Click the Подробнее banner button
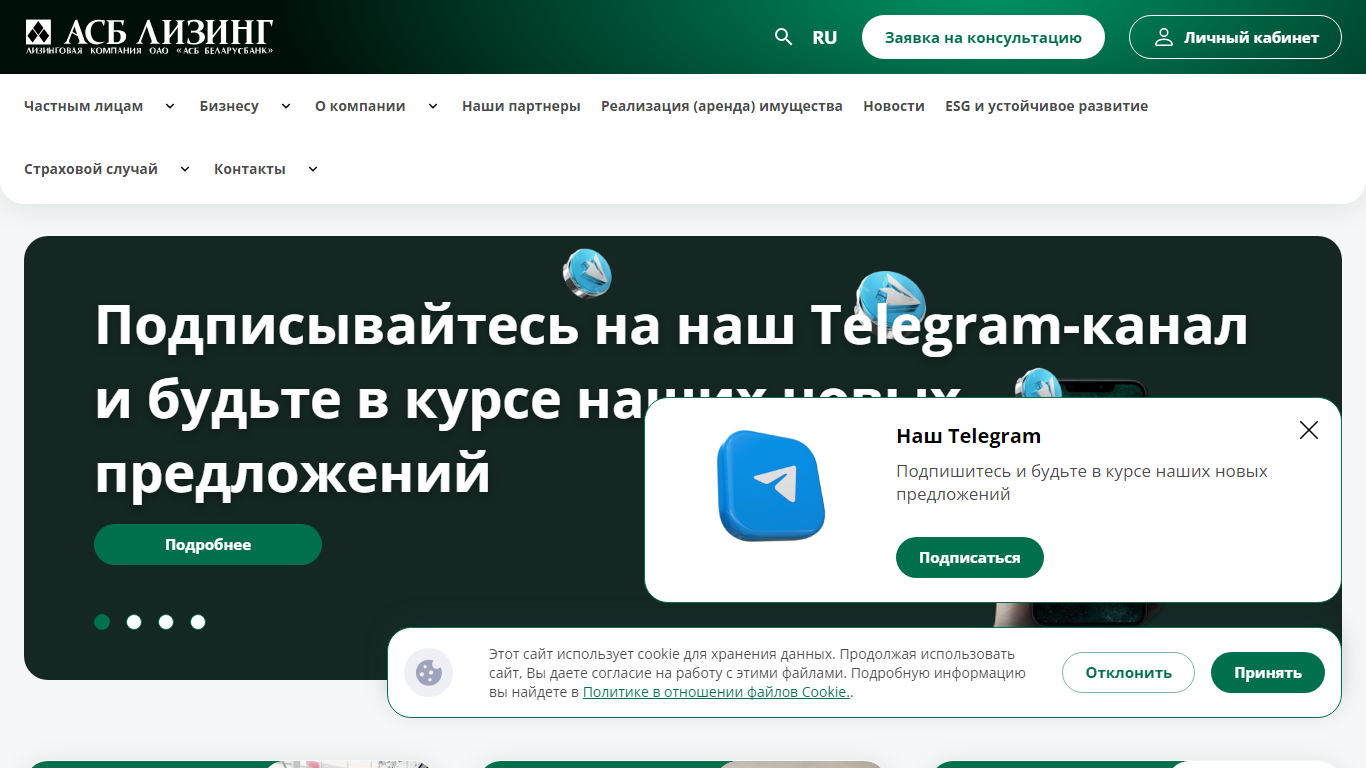 point(208,545)
